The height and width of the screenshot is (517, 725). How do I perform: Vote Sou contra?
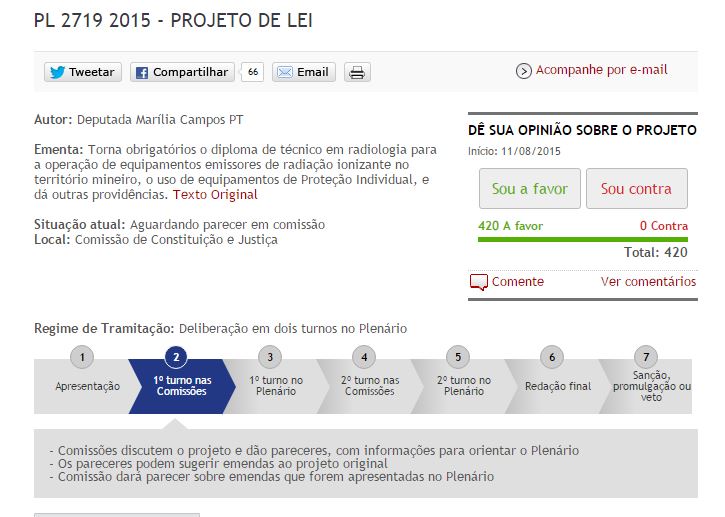[x=636, y=189]
